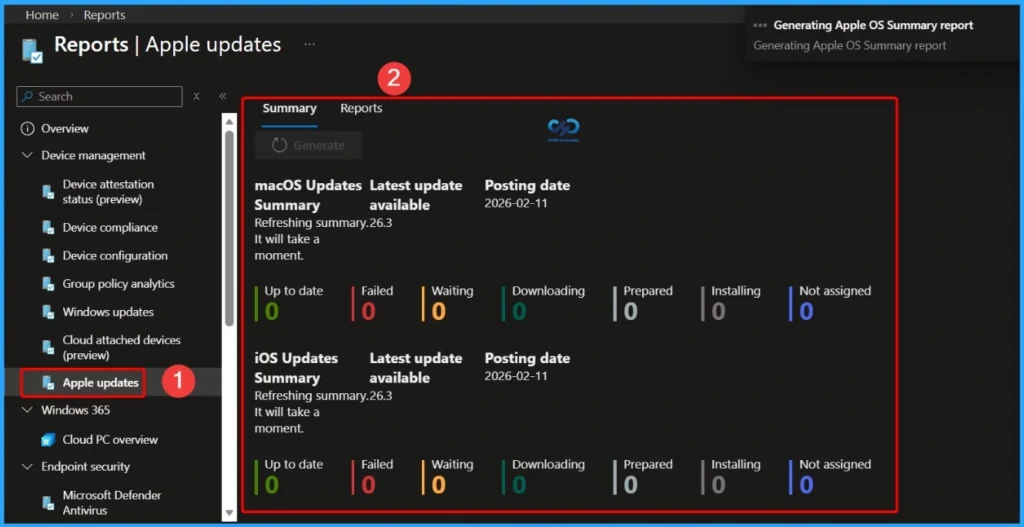Click the macOS Prepared count
Screen dimensions: 1024x527
[630, 311]
